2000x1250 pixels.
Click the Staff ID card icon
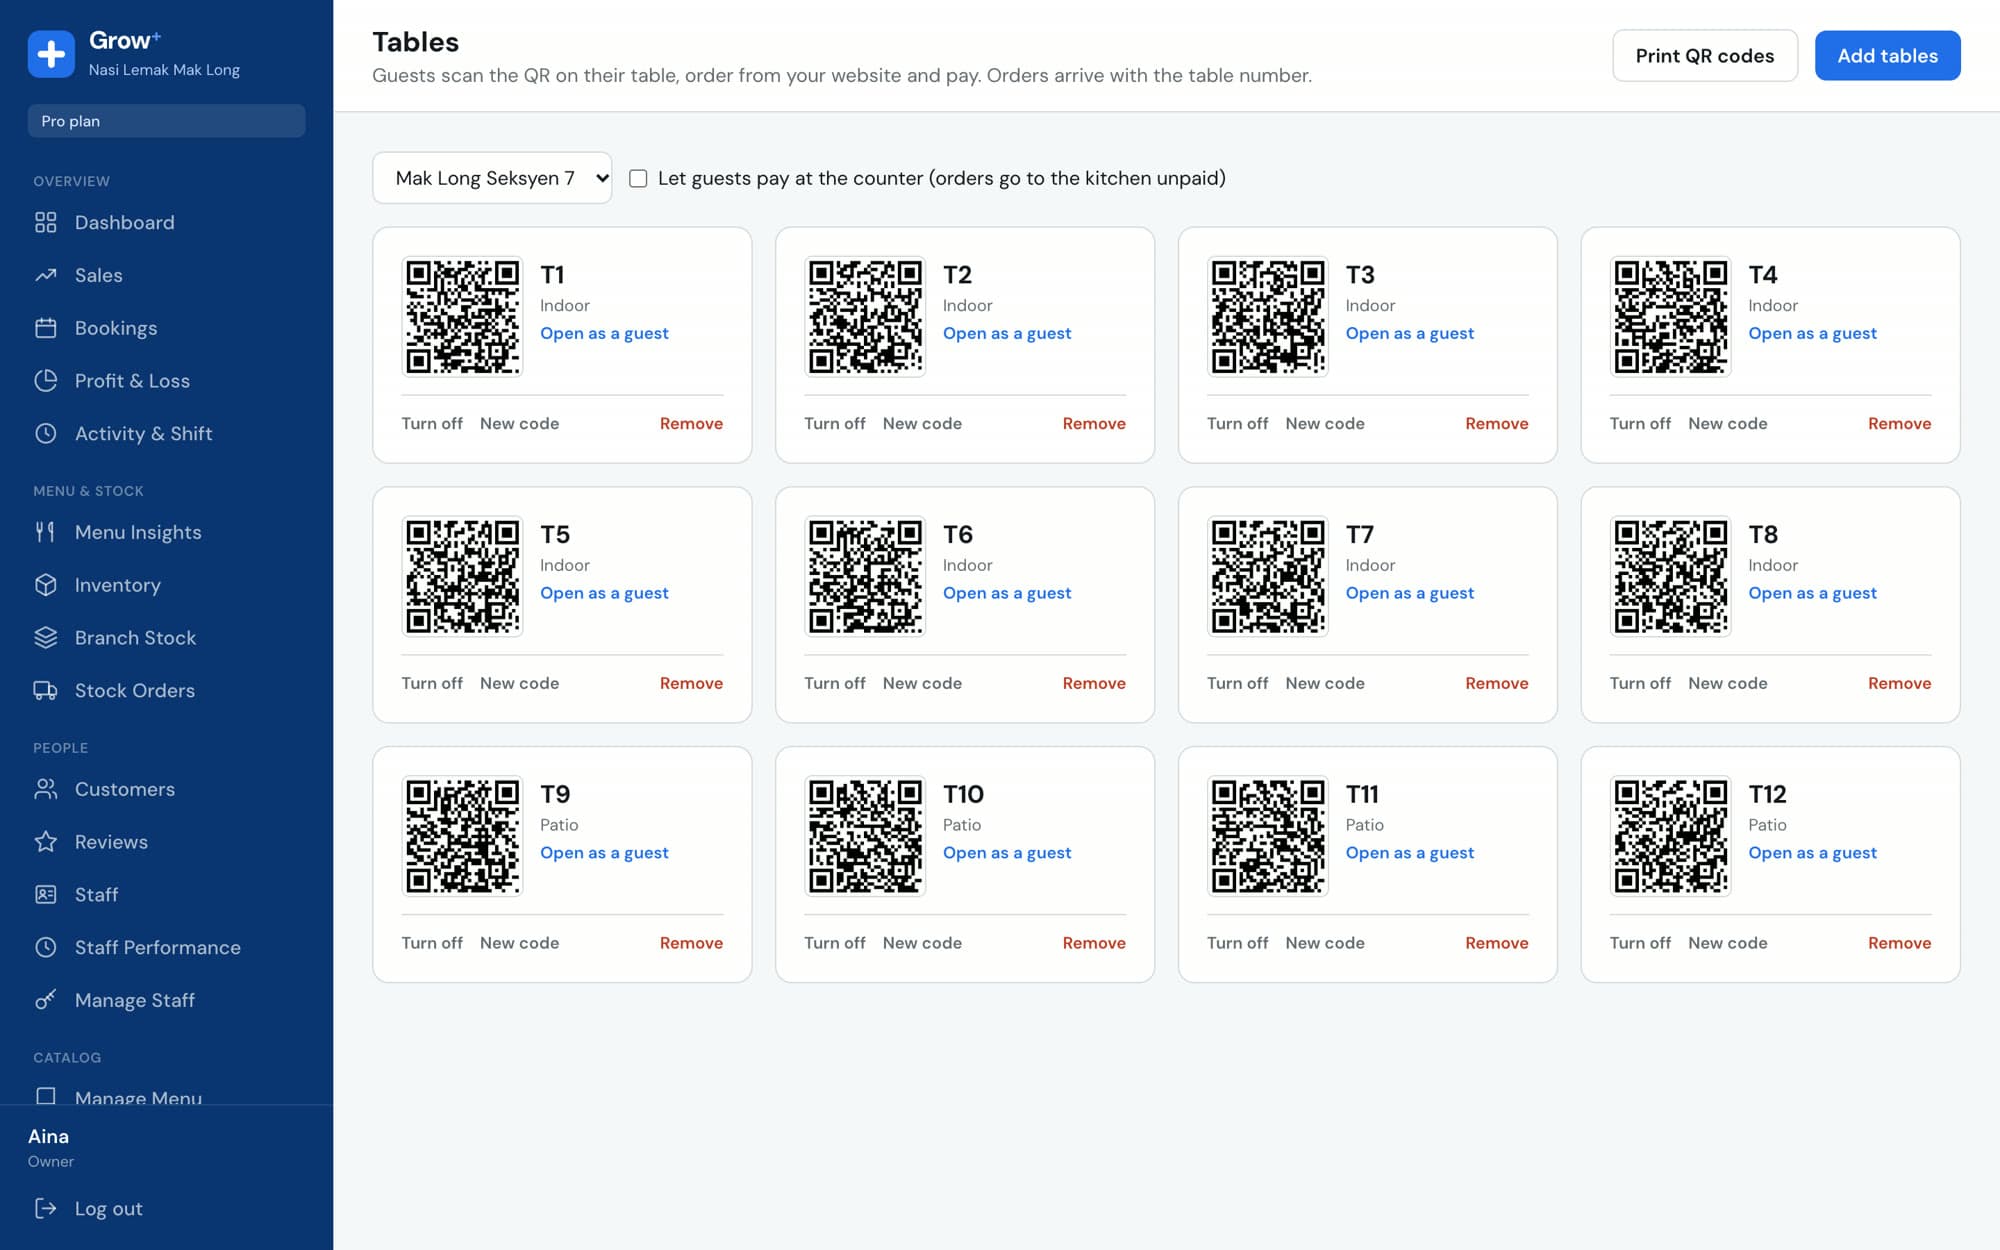46,894
